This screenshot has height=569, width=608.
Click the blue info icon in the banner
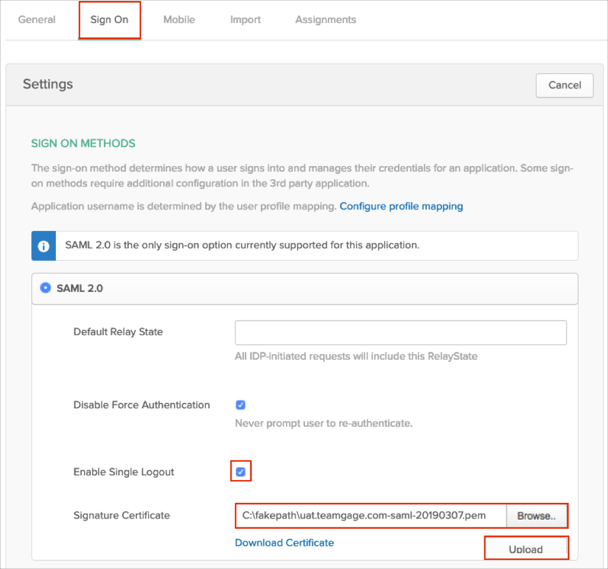tap(44, 246)
